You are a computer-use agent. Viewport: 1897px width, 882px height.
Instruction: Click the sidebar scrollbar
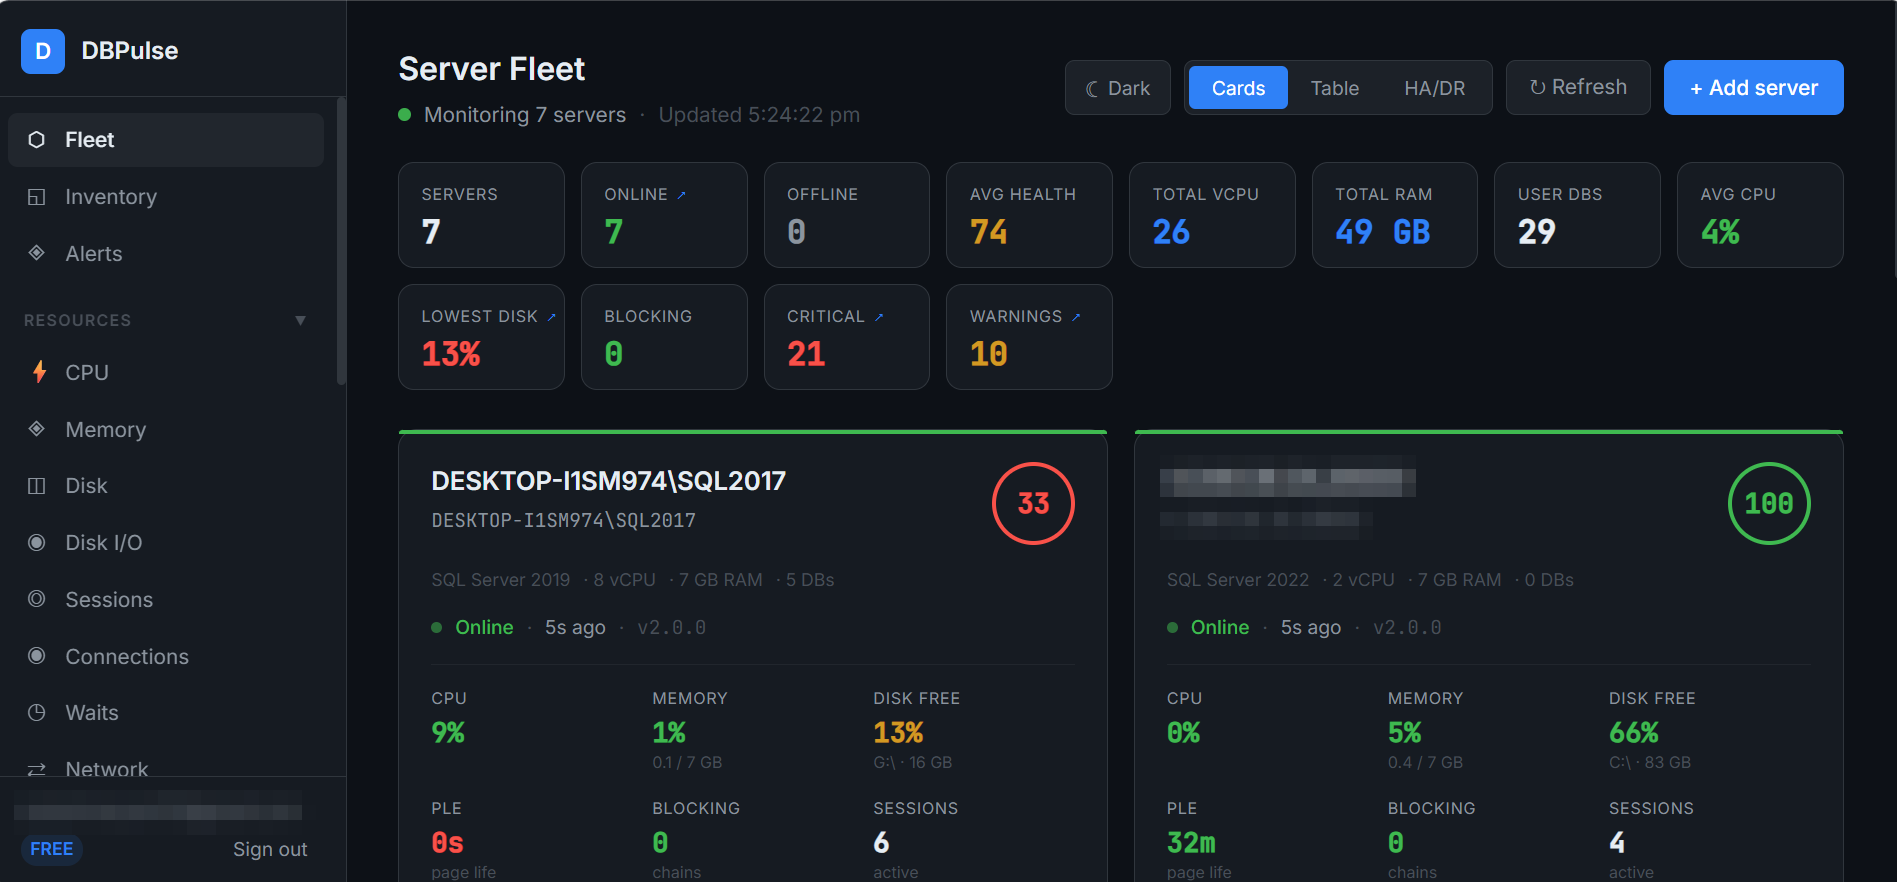[x=341, y=240]
